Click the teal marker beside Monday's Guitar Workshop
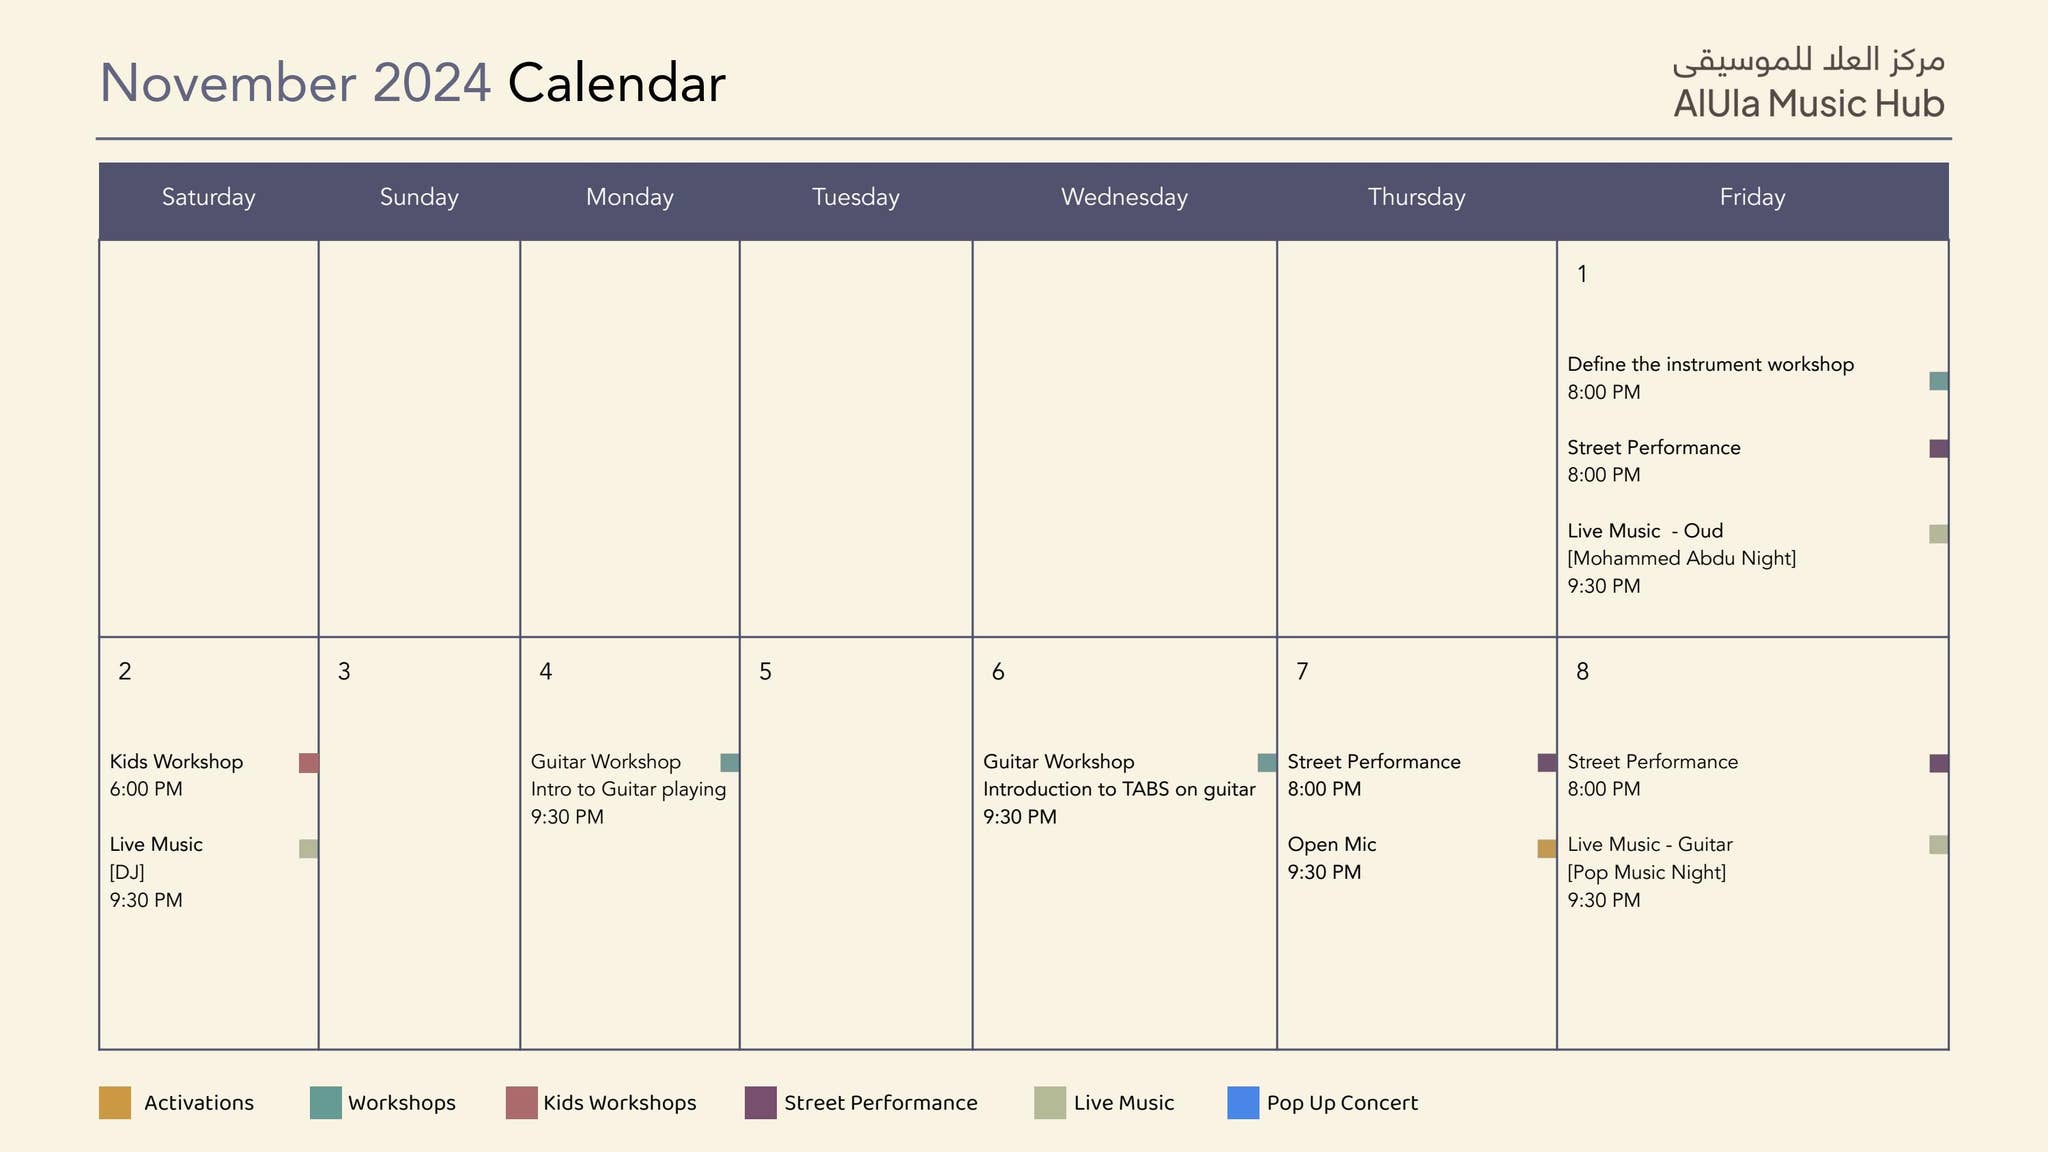2048x1152 pixels. coord(730,763)
